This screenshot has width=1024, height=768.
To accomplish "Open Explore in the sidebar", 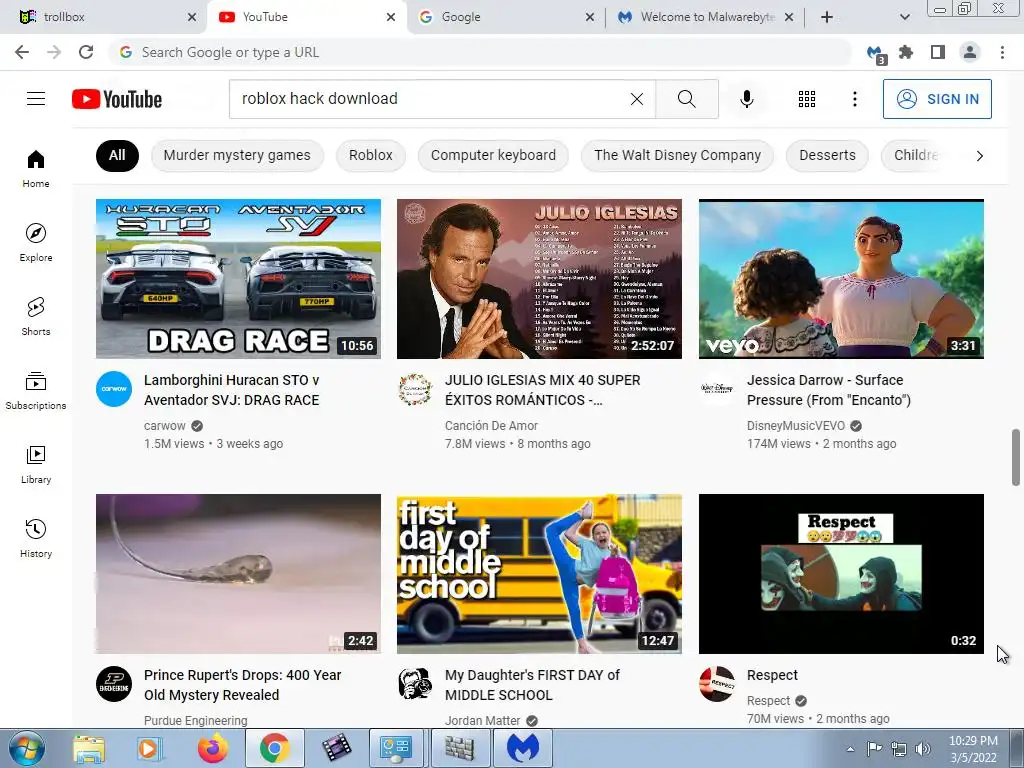I will click(36, 242).
